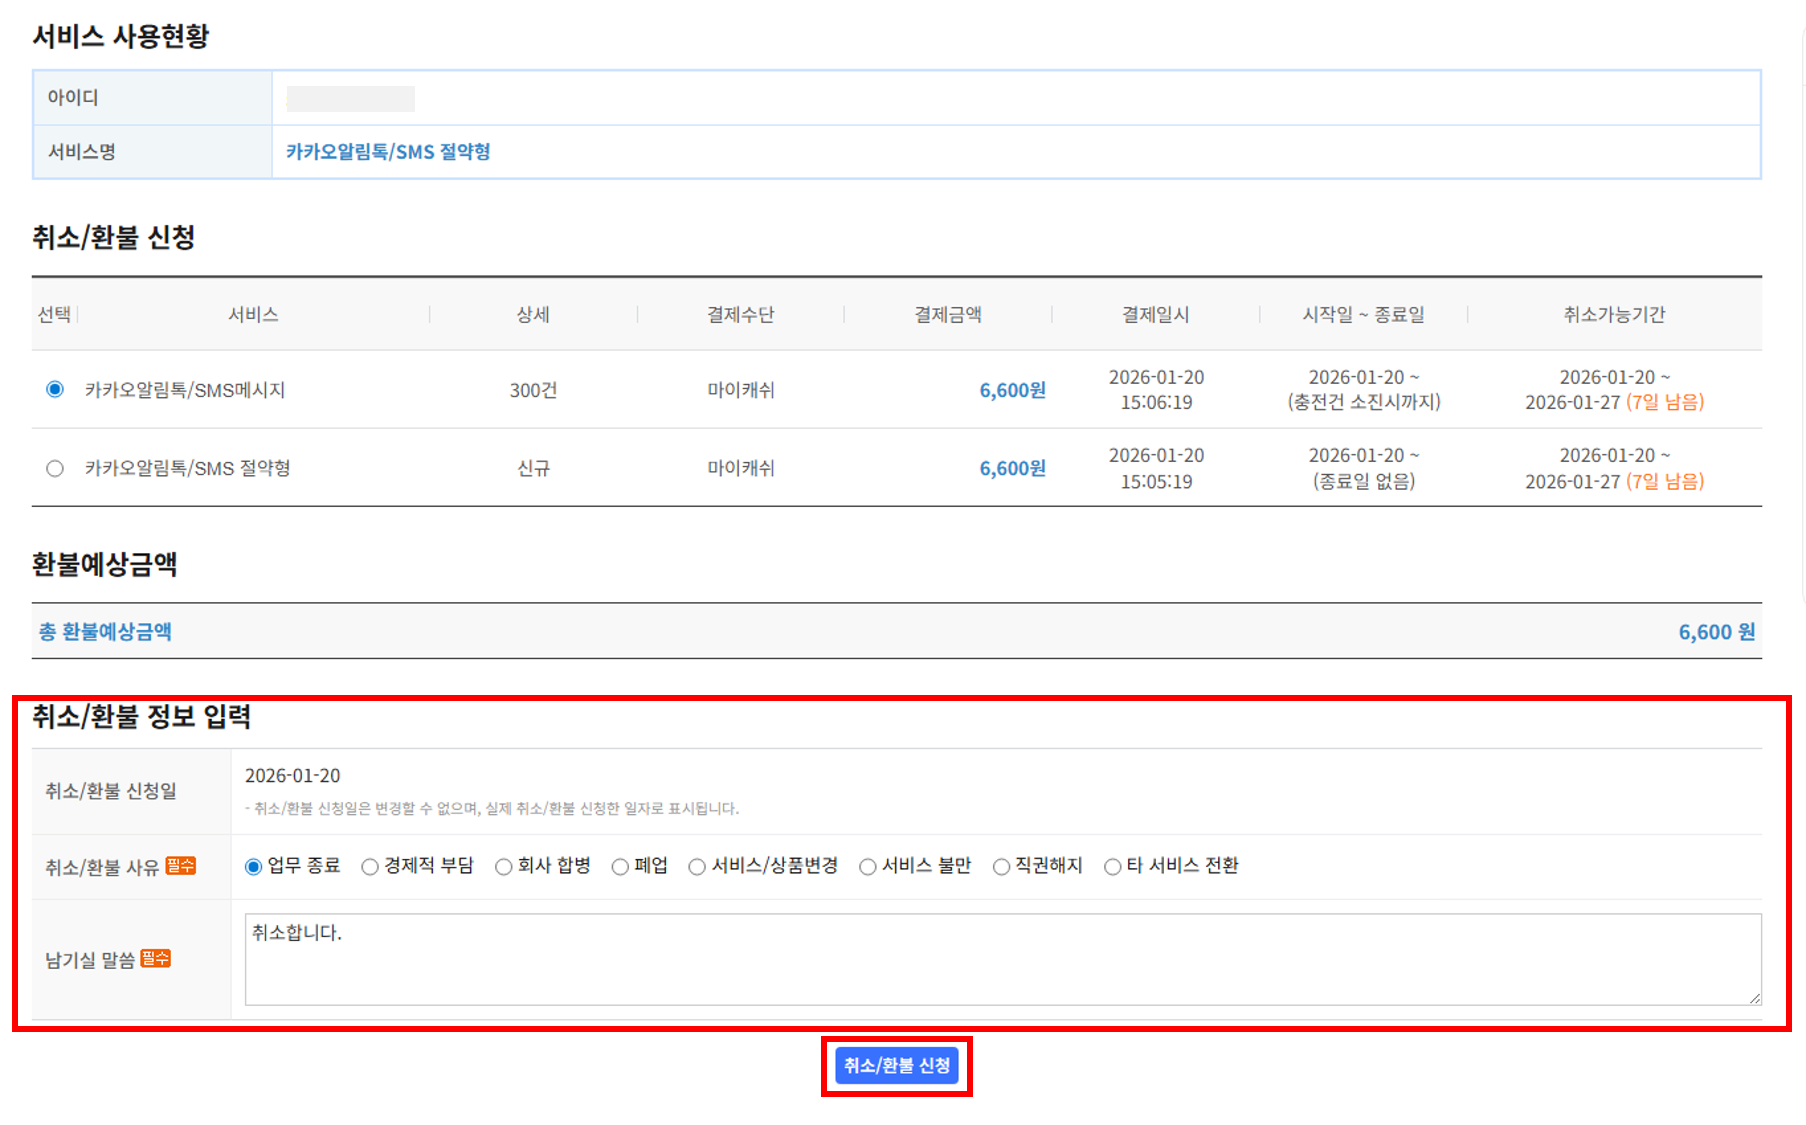Click 6,600원 amount in SMS메시지 row

pos(1012,390)
